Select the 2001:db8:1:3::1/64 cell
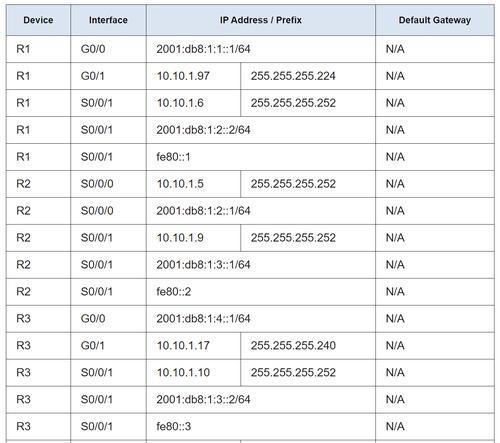 point(261,265)
